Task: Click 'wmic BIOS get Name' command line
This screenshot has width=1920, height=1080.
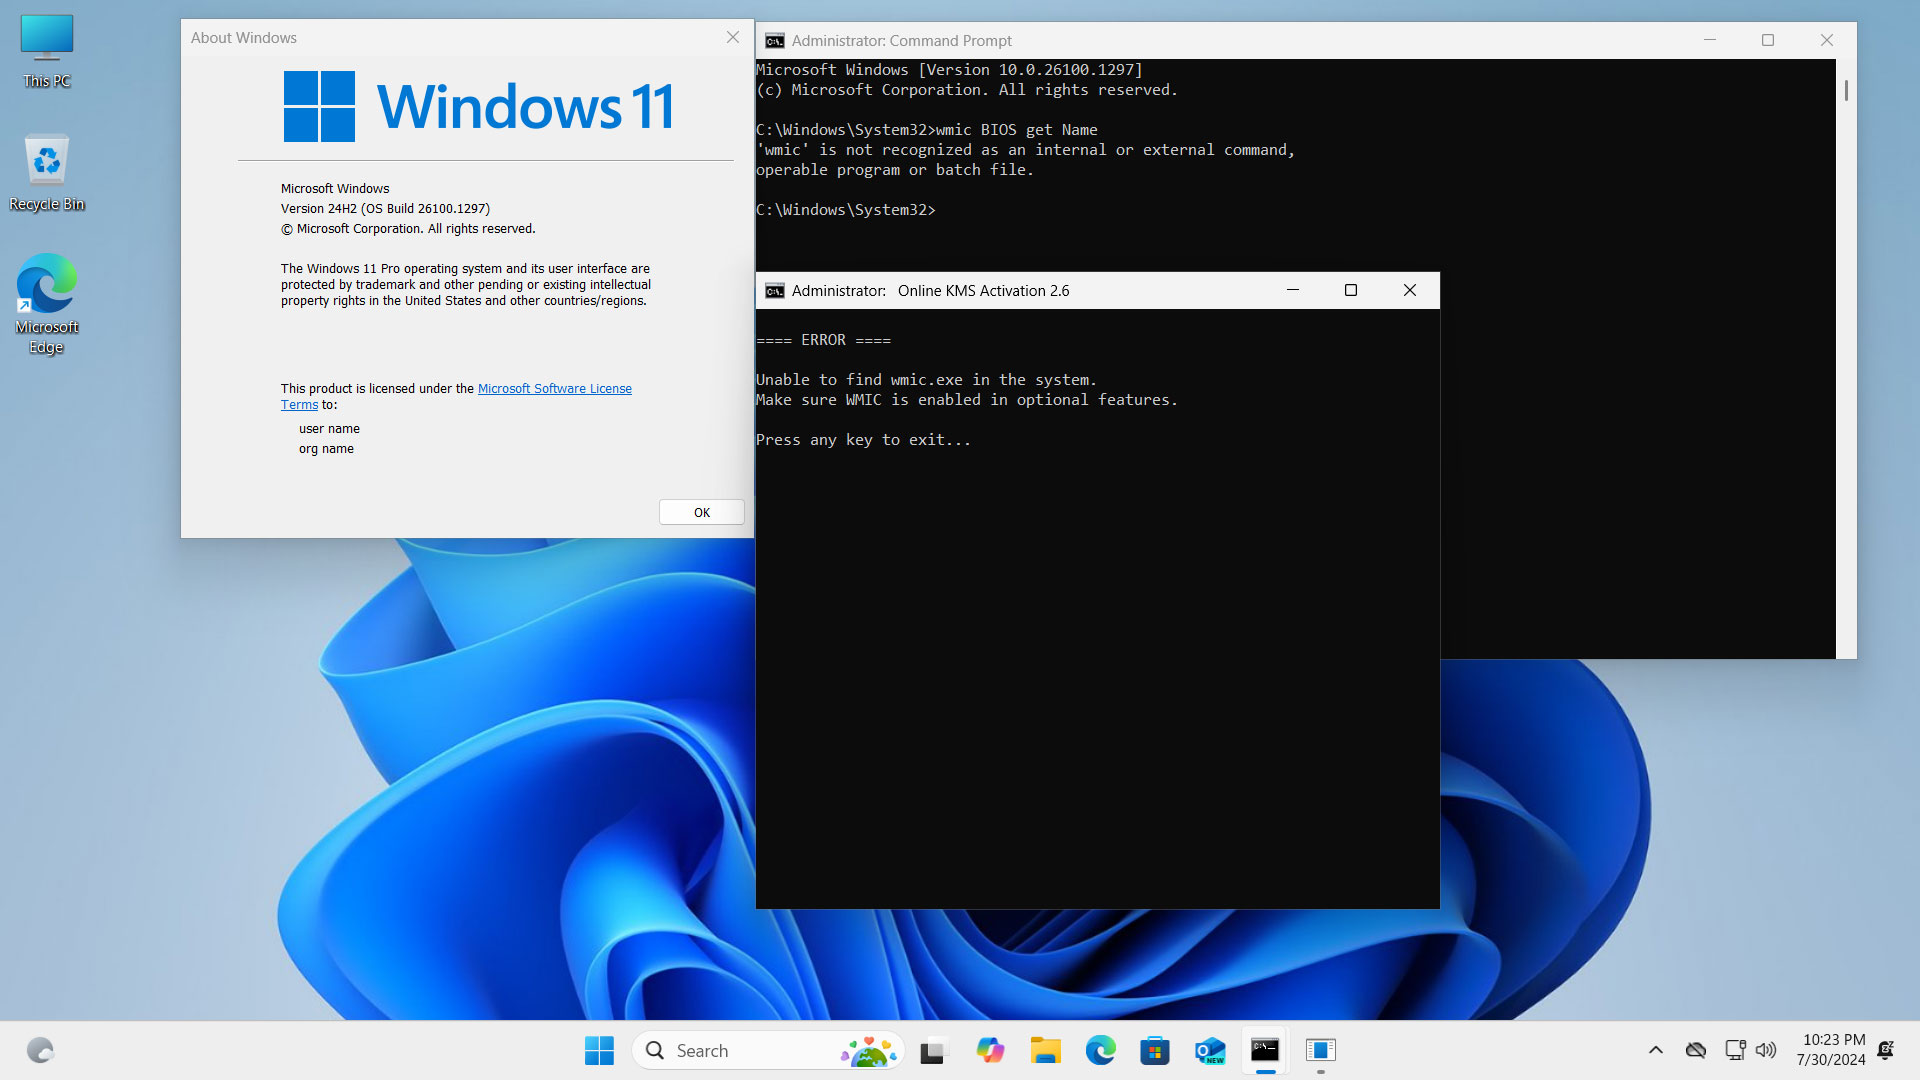Action: (1016, 130)
